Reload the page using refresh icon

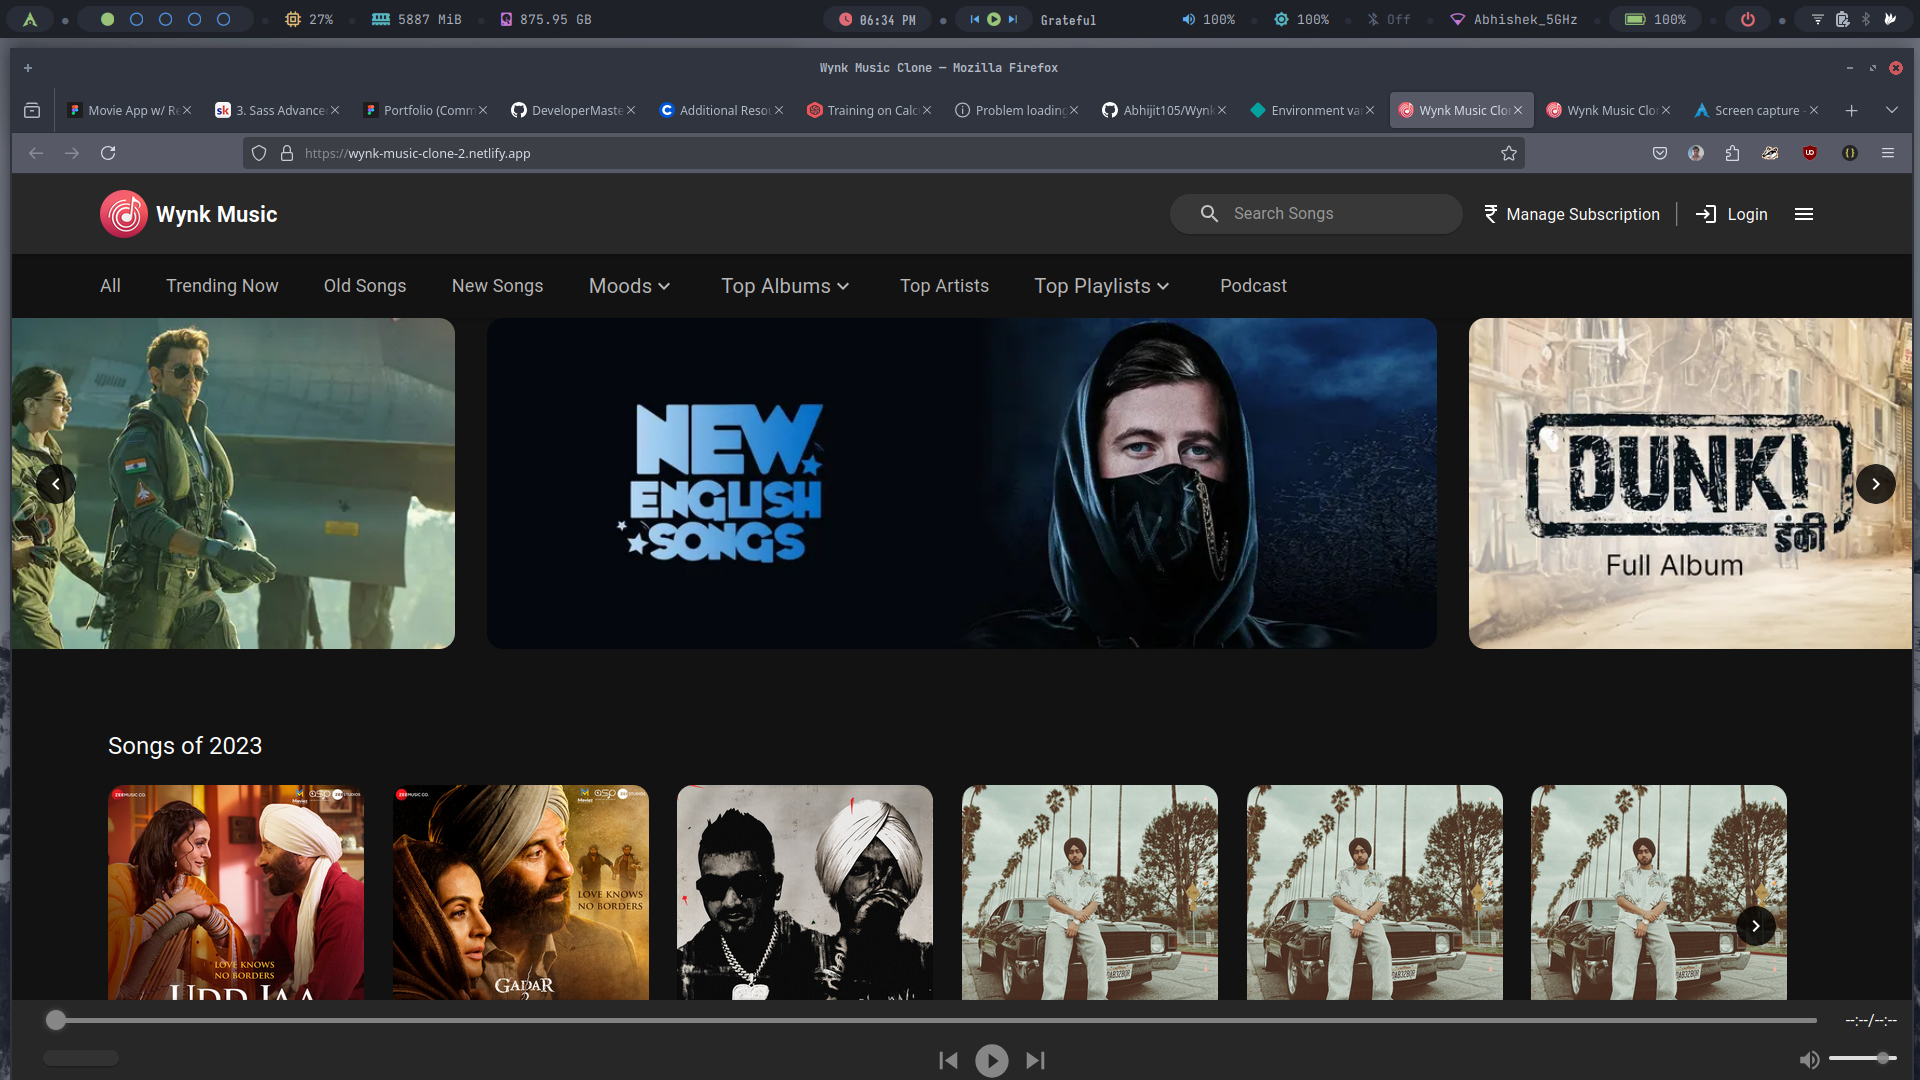pos(108,153)
